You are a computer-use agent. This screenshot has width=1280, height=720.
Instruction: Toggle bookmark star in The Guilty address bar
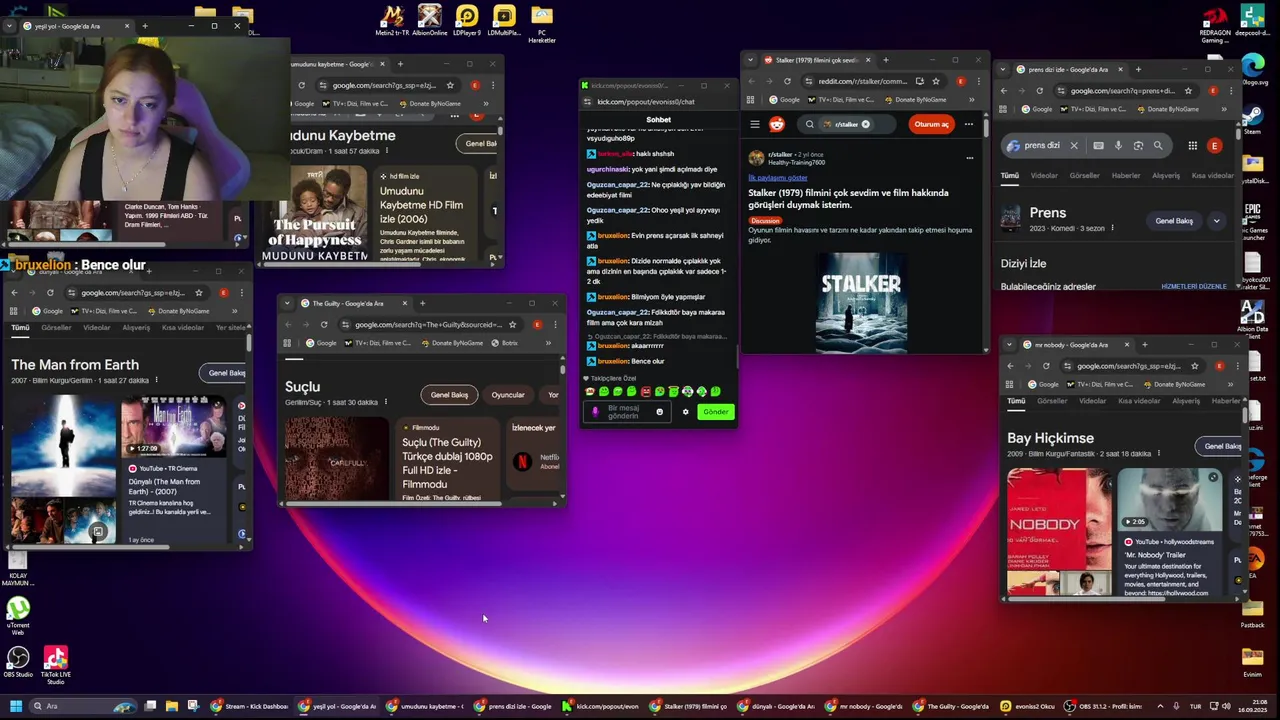coord(512,324)
